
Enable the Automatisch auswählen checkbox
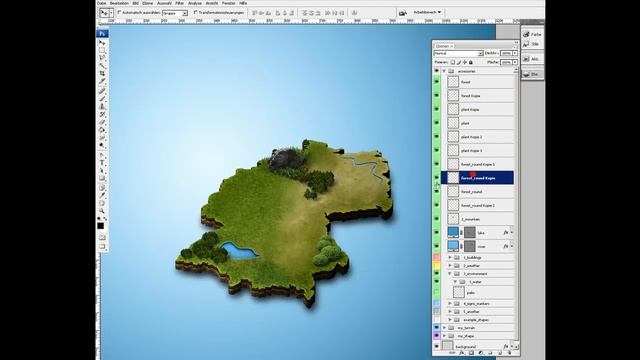(120, 13)
